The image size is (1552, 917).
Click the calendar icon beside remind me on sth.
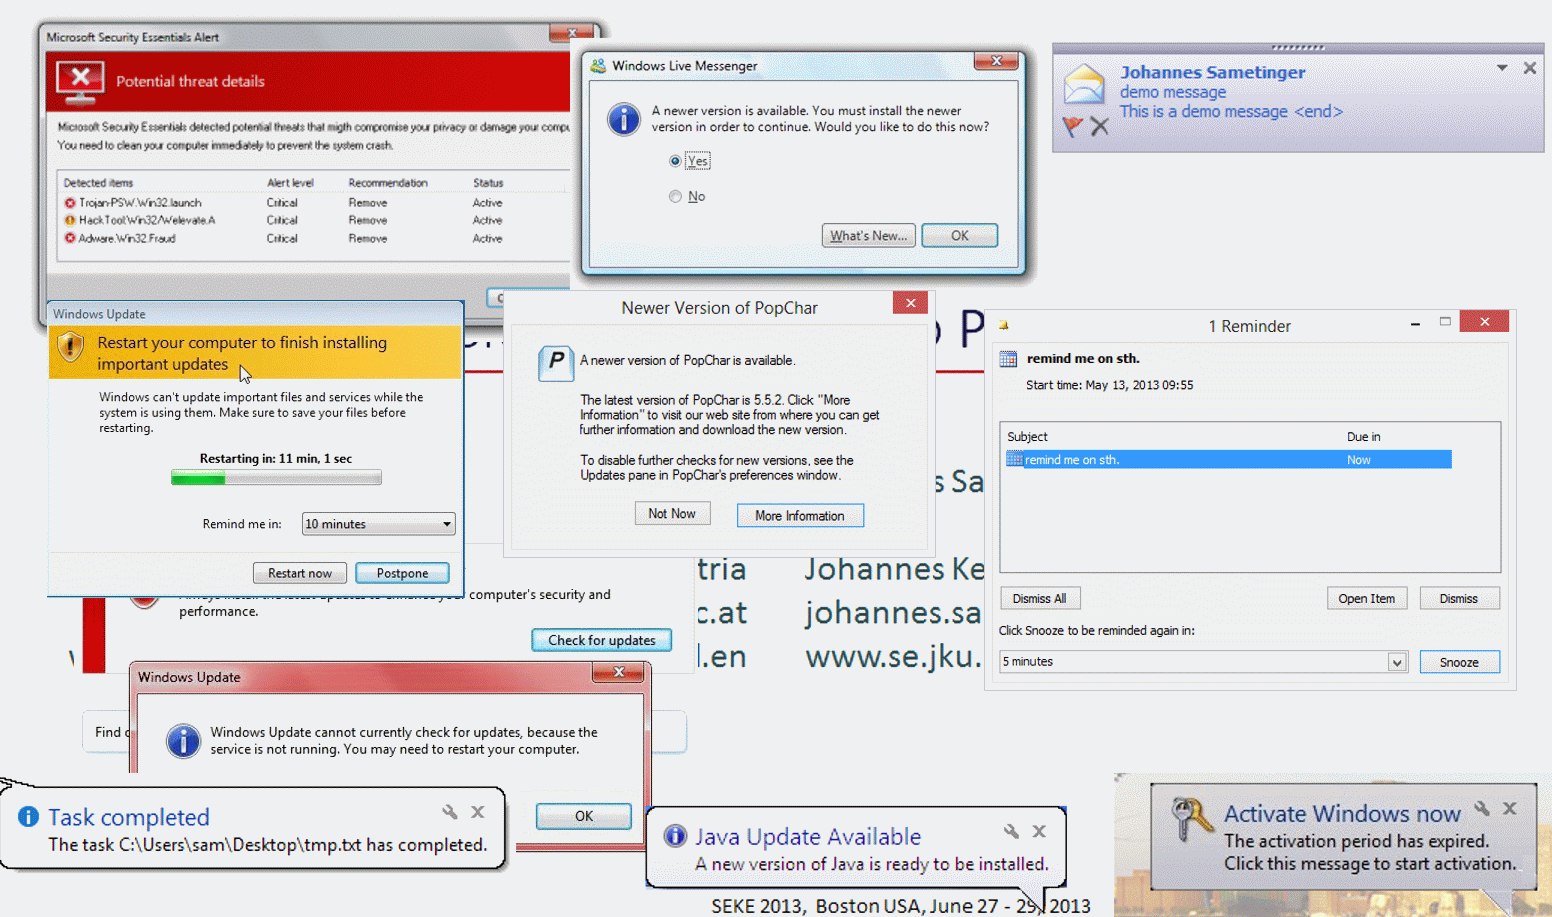click(1008, 359)
